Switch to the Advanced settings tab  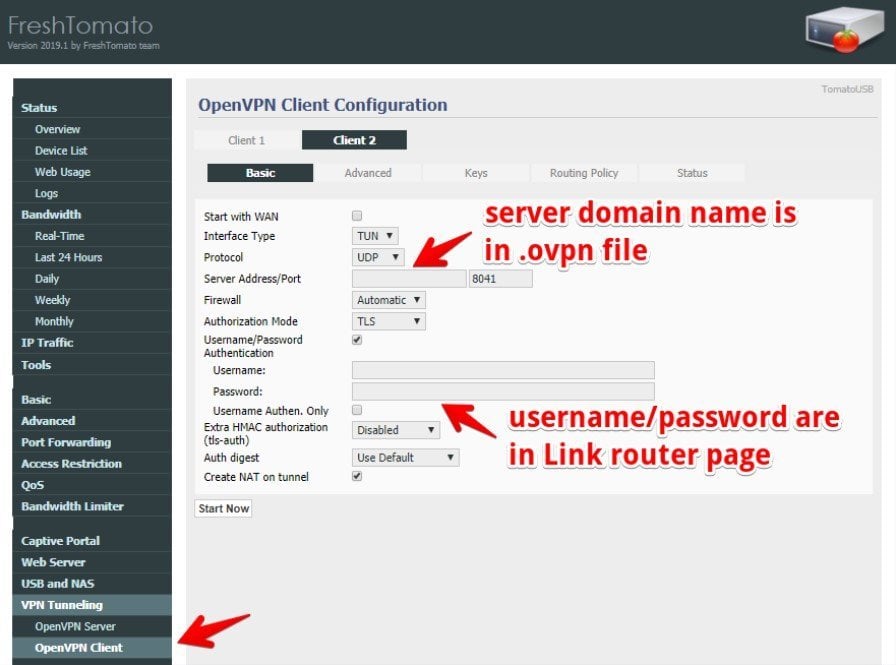pos(368,173)
